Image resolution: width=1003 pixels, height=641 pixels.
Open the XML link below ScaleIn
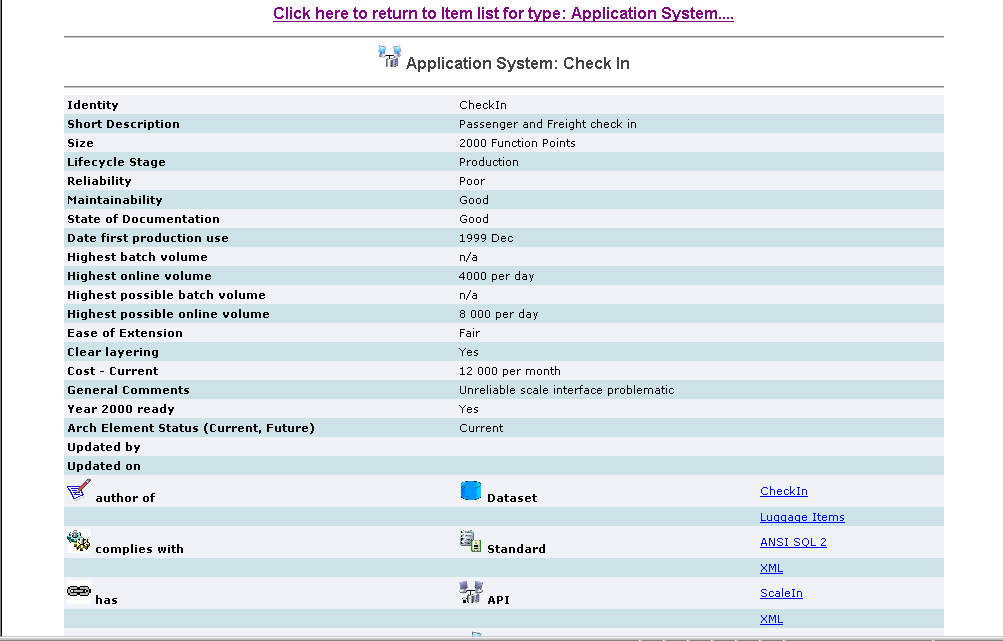tap(771, 619)
